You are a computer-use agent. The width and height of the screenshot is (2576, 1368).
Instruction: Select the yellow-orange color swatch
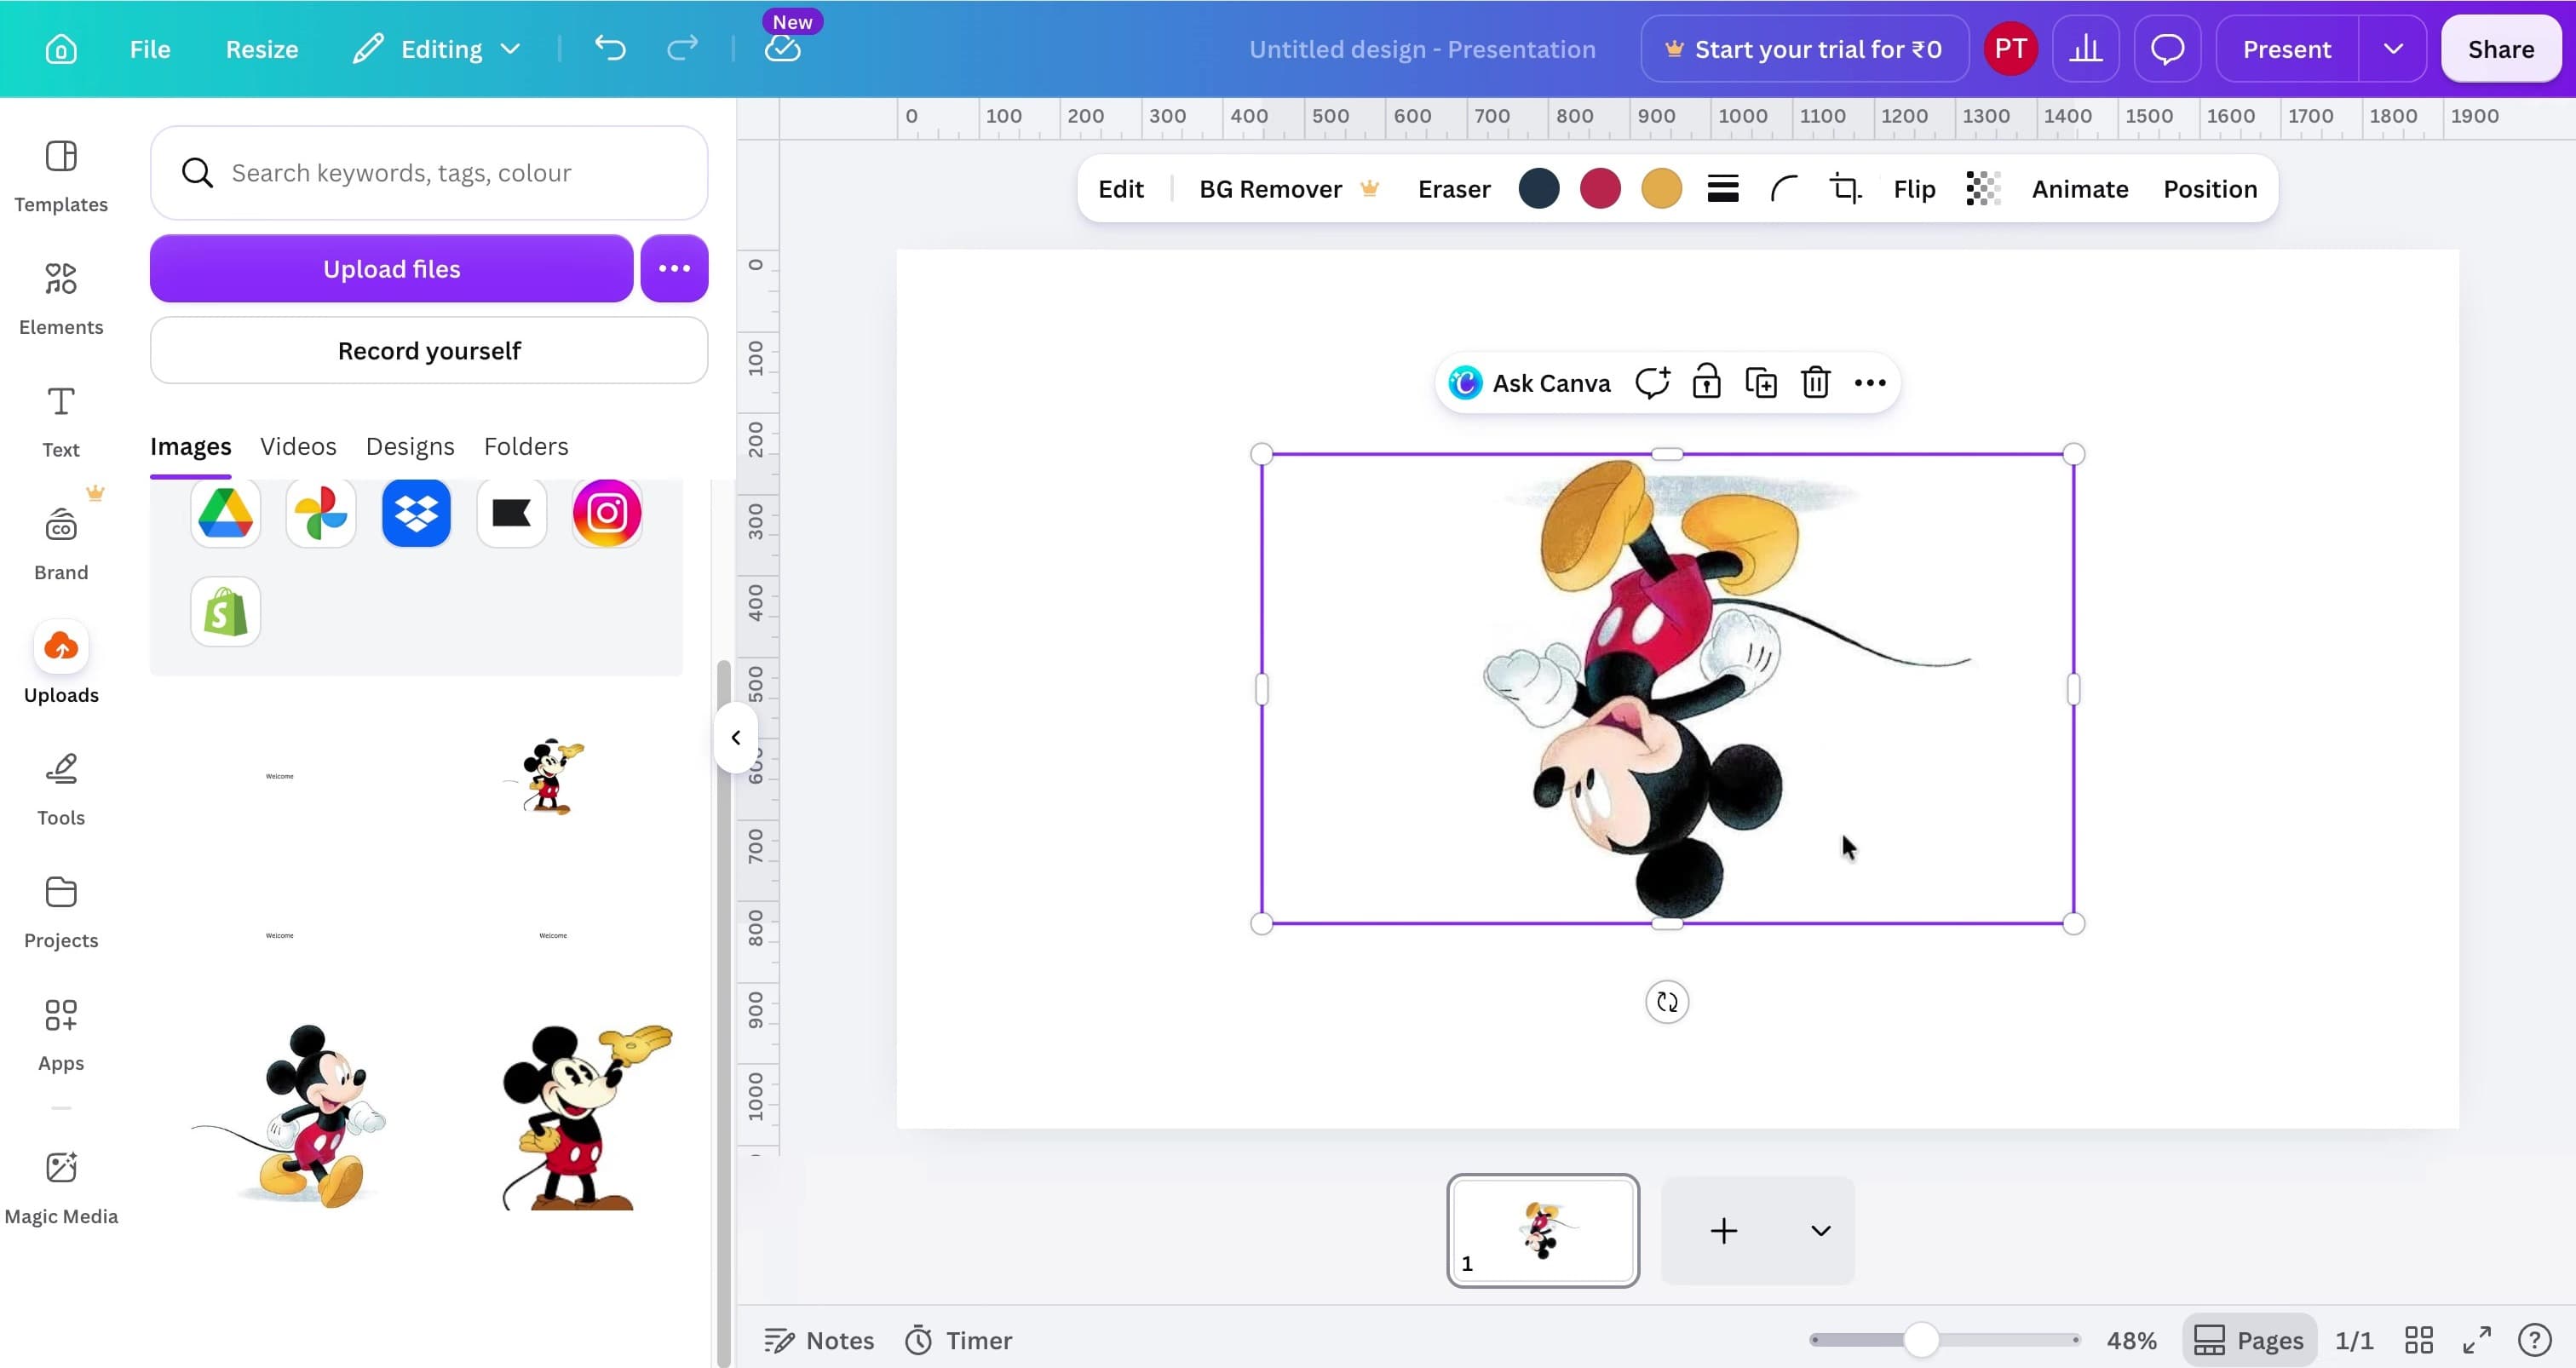[1661, 188]
